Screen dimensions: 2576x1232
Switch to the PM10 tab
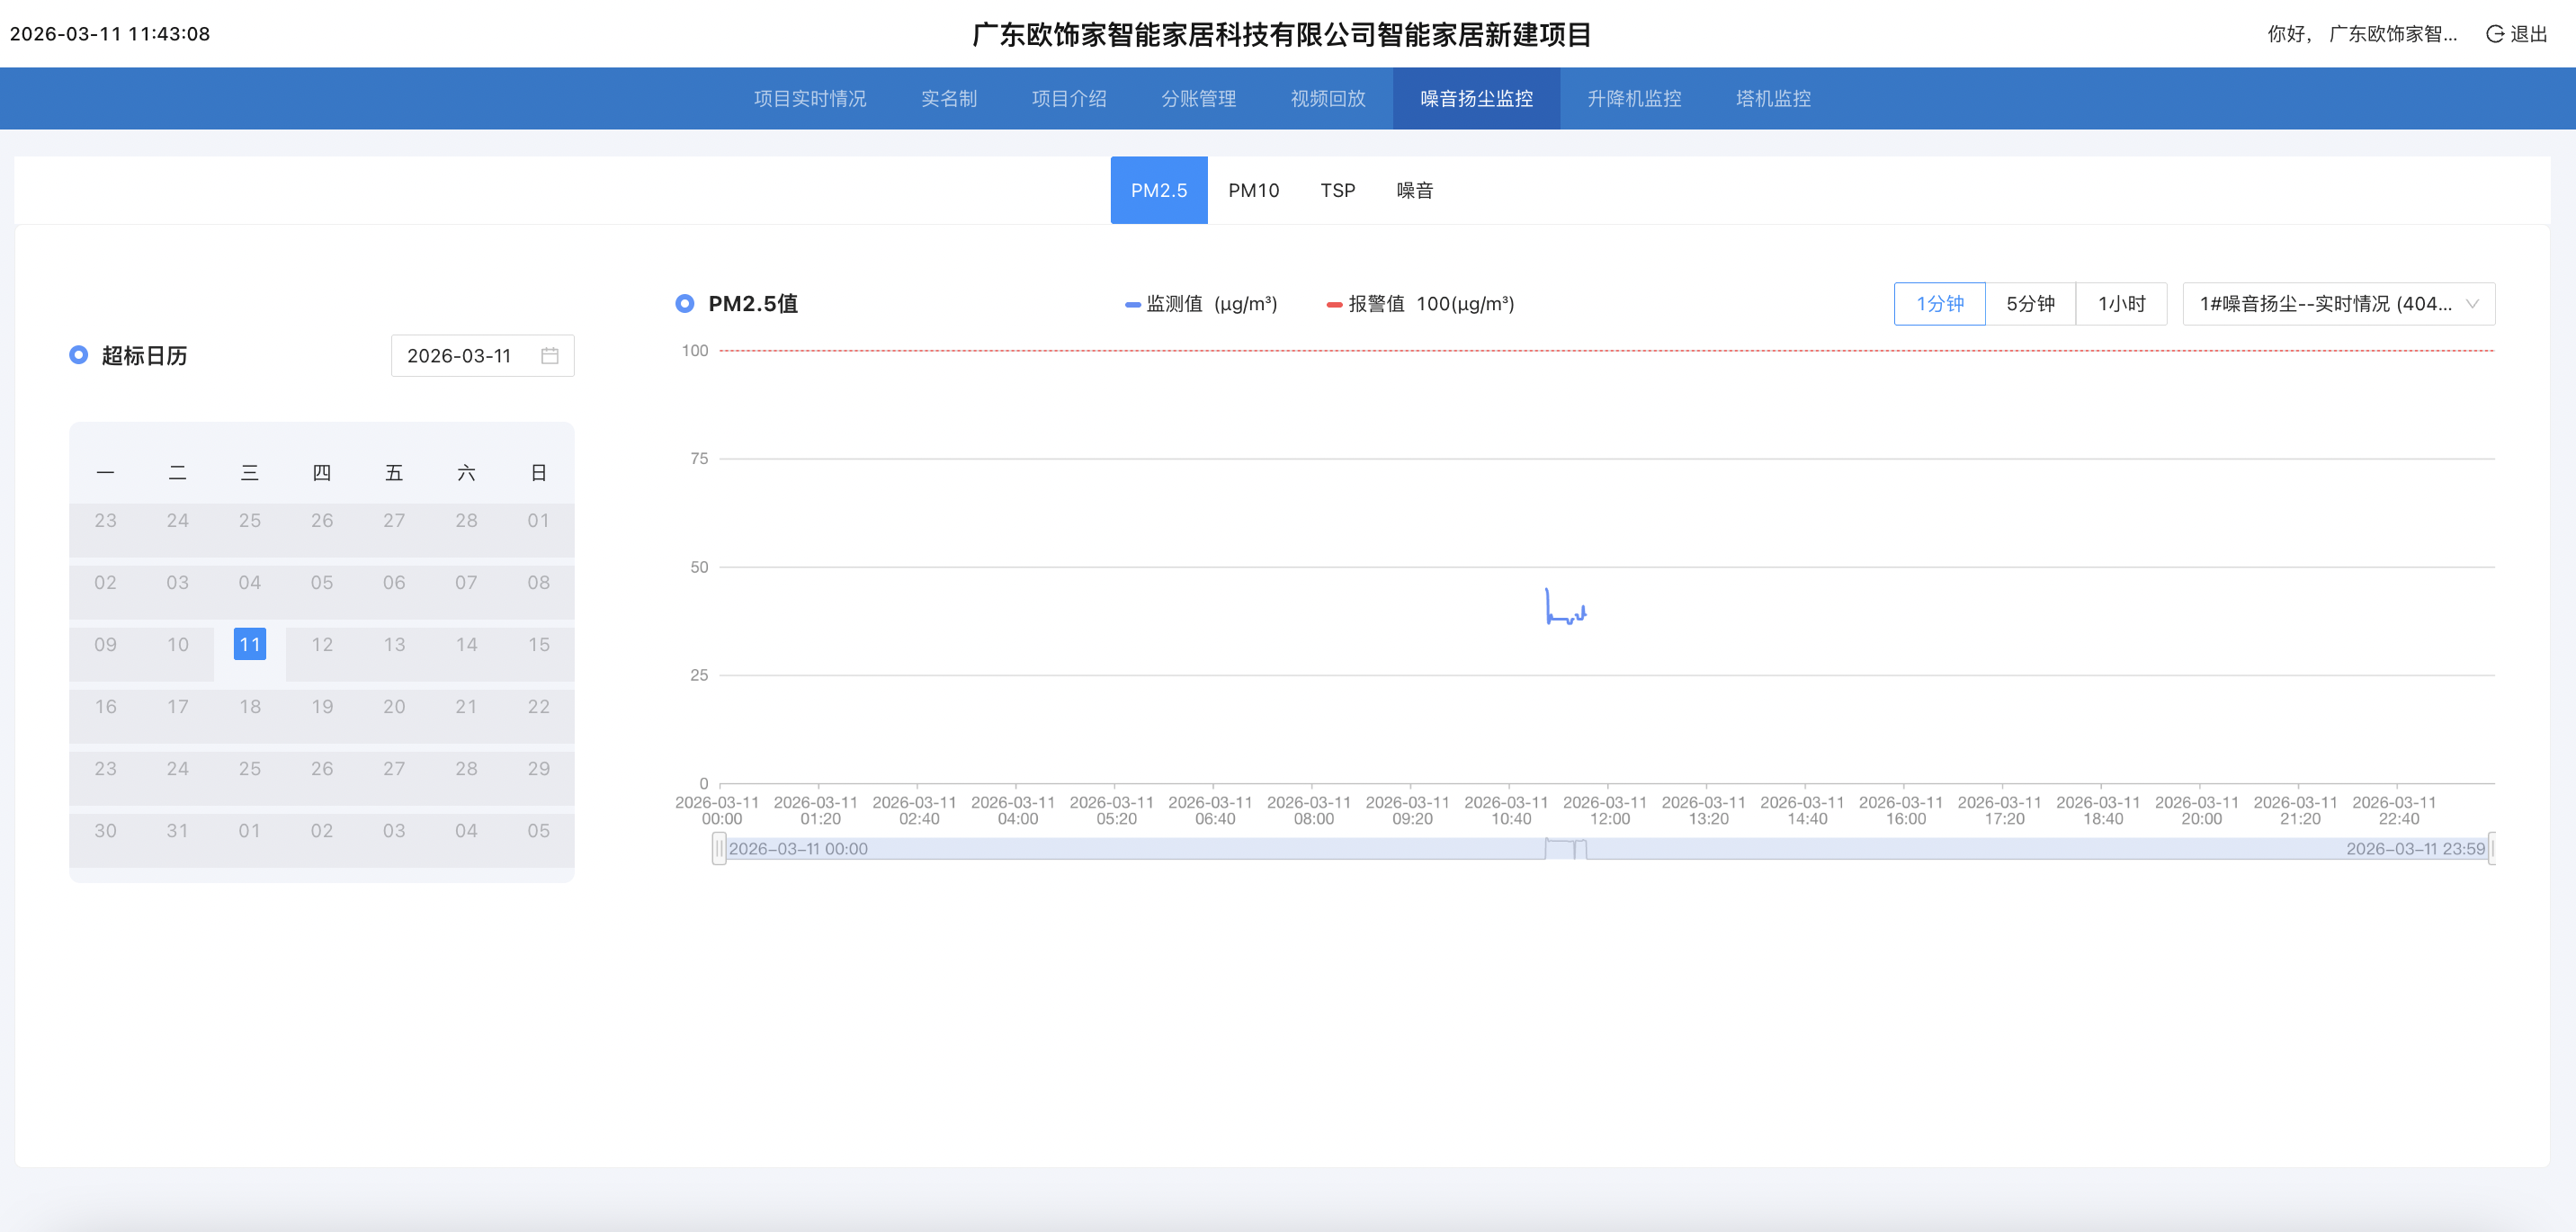pos(1253,190)
